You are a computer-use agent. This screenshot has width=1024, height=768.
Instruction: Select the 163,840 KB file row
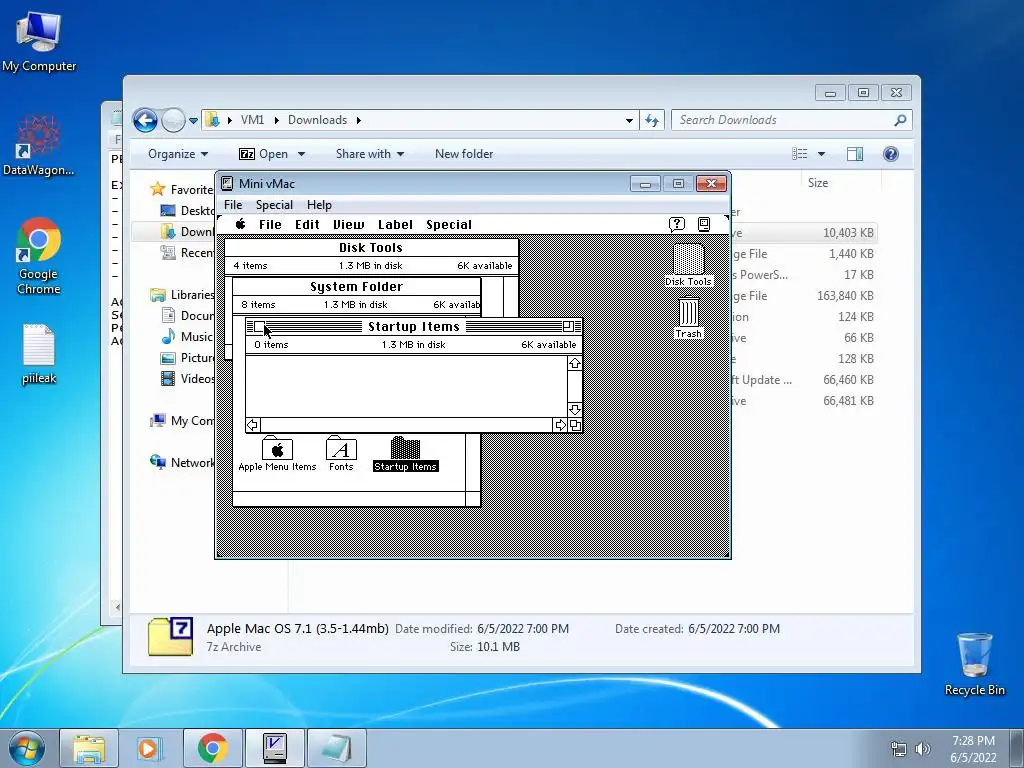[x=803, y=296]
